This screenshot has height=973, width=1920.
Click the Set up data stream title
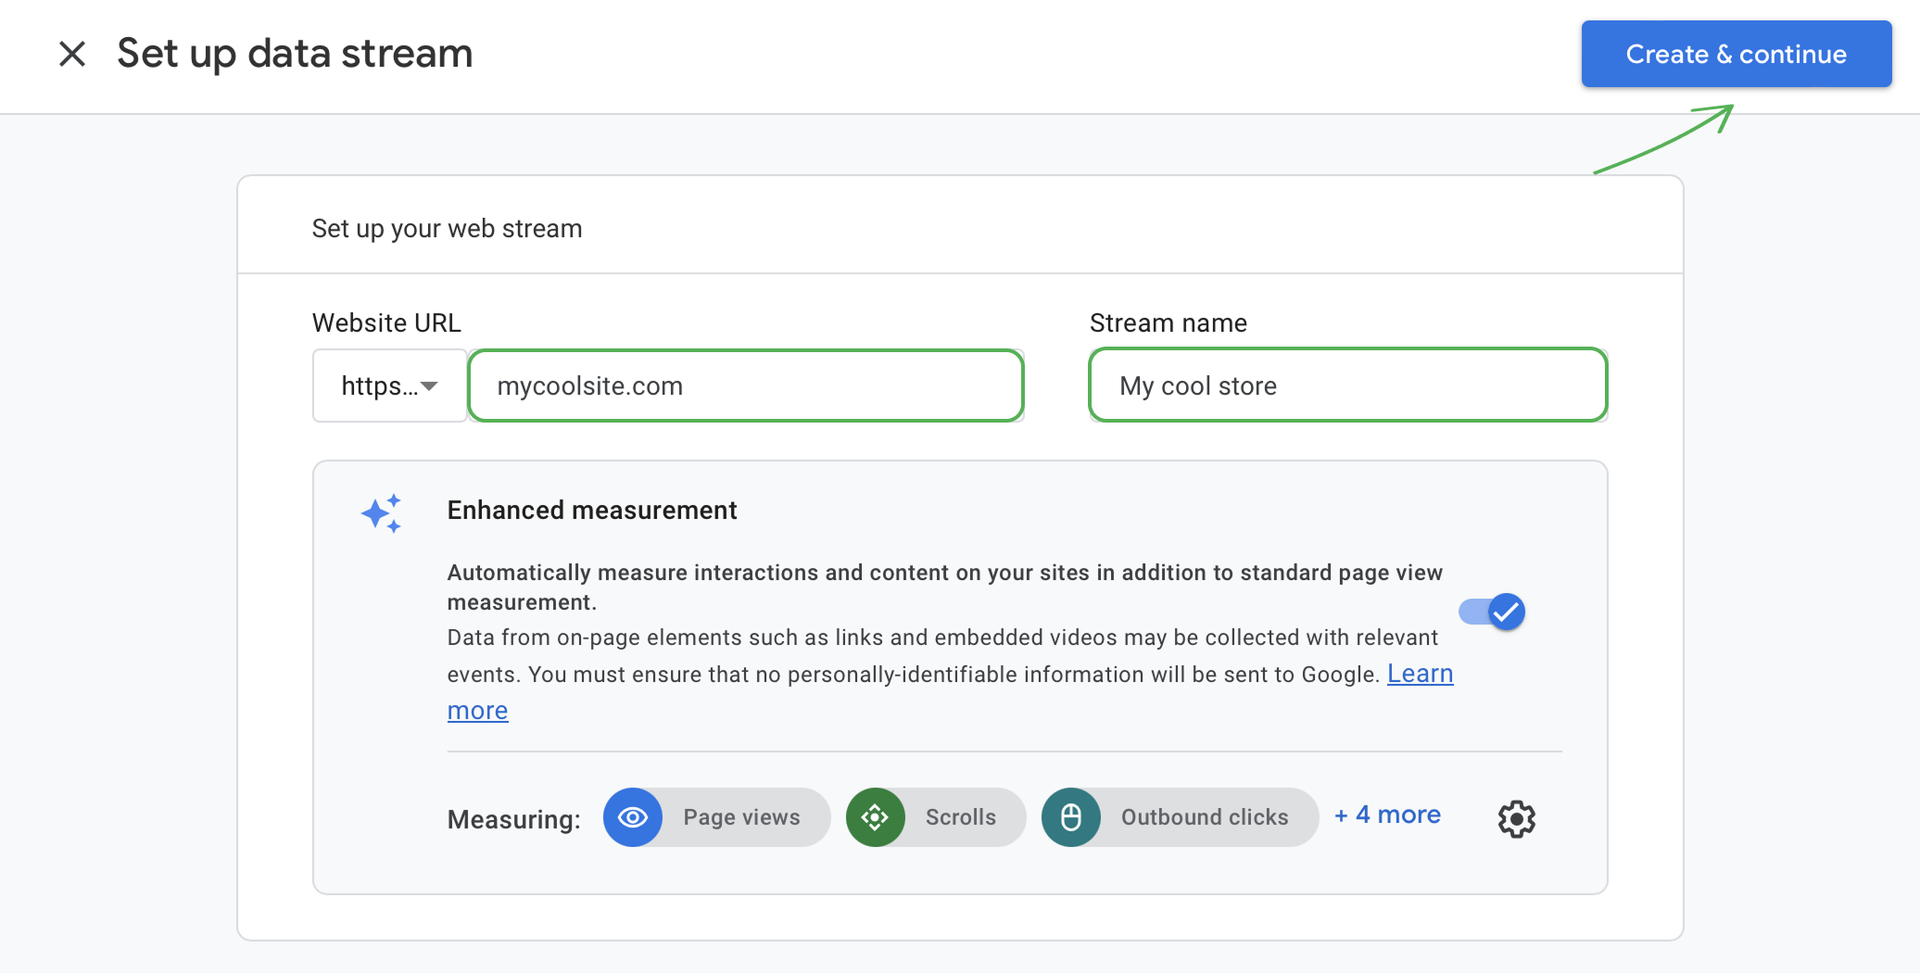(294, 54)
